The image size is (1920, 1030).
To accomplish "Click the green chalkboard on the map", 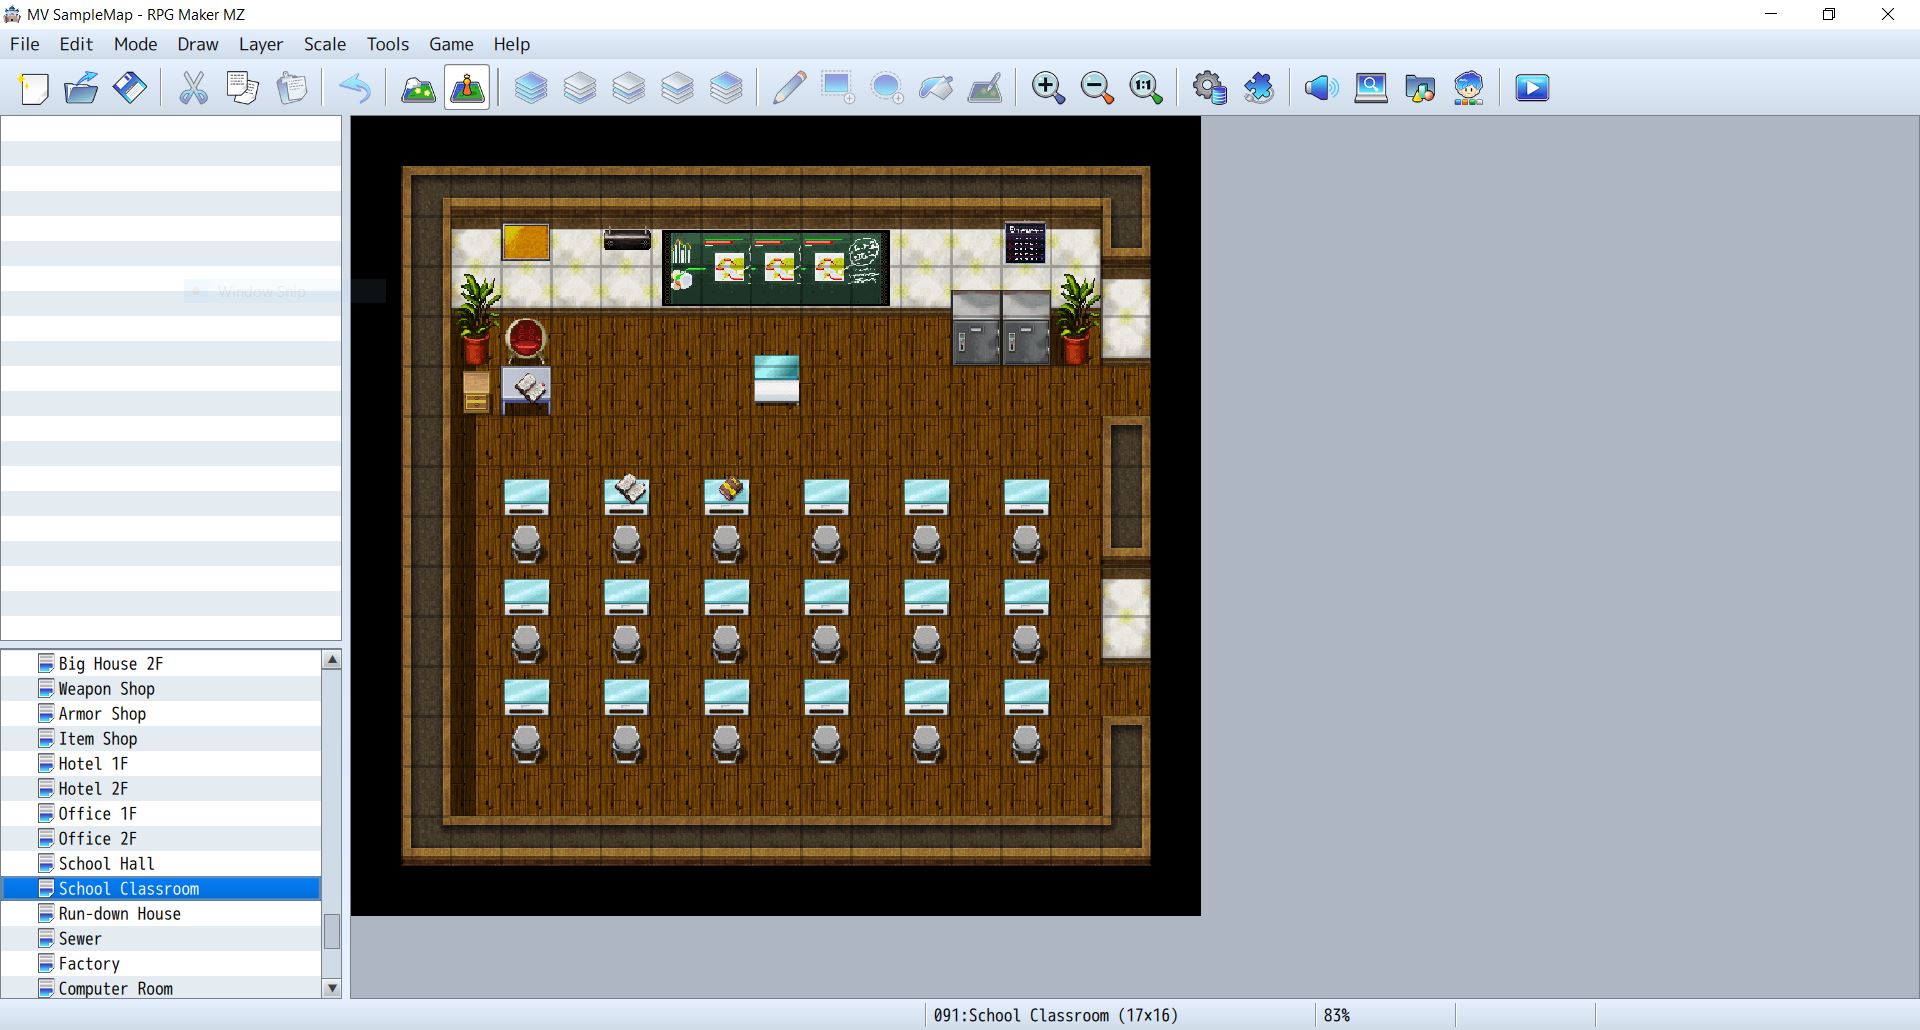I will [x=776, y=268].
